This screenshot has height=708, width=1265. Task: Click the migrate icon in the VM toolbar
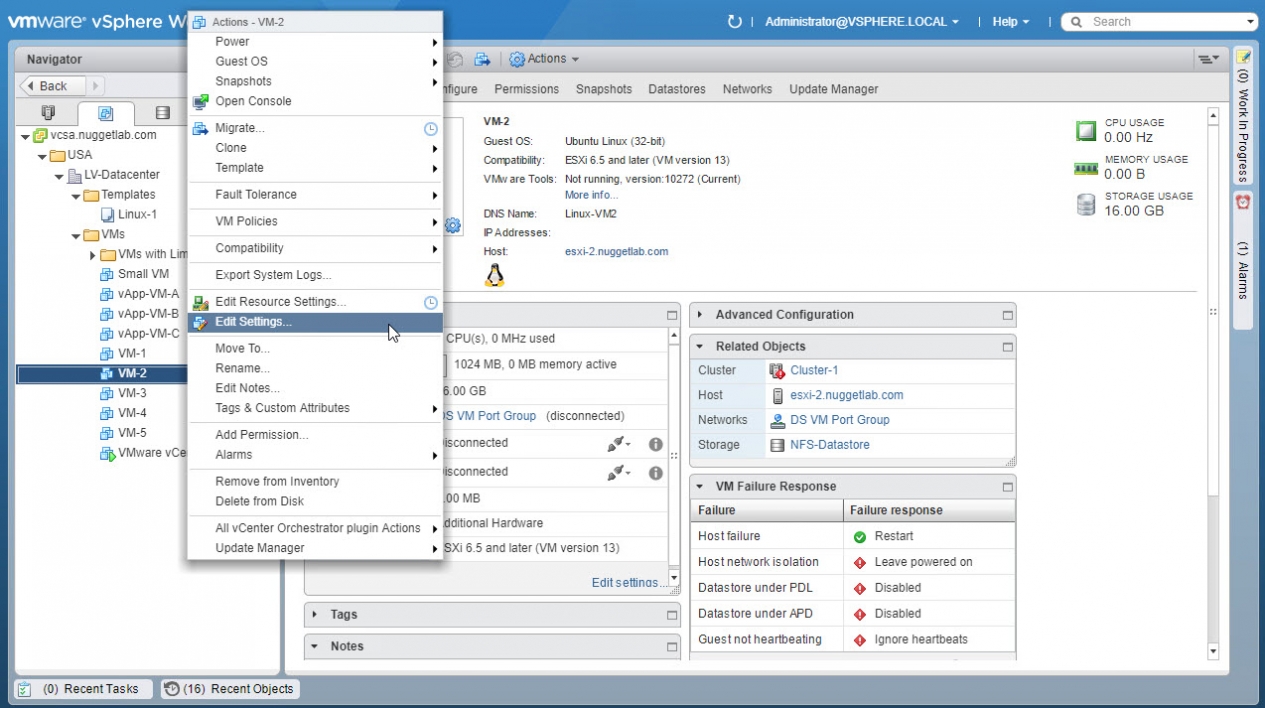[x=482, y=59]
